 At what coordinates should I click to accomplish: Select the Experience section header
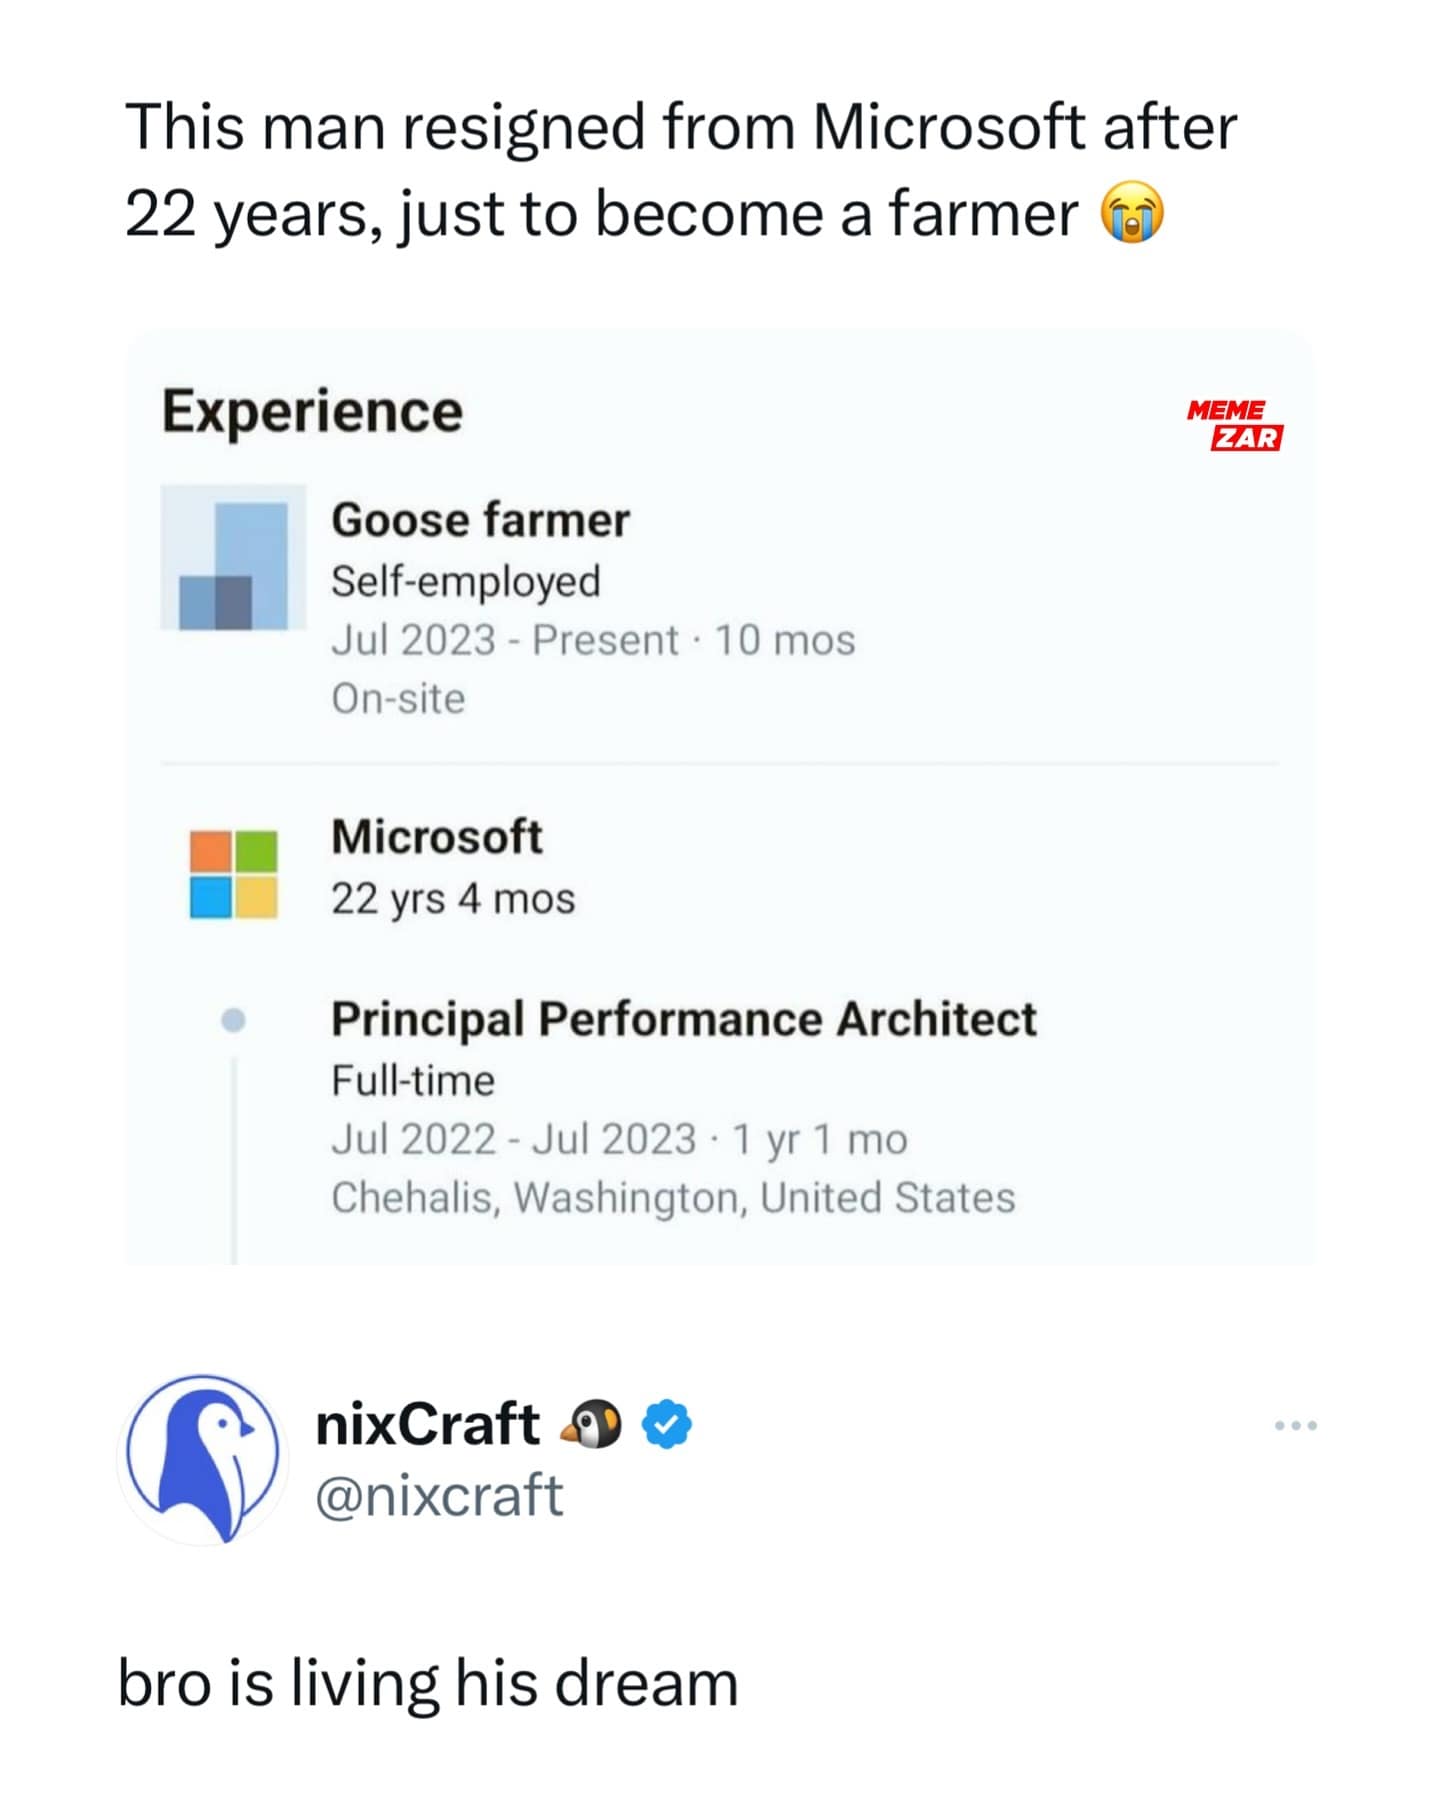310,410
